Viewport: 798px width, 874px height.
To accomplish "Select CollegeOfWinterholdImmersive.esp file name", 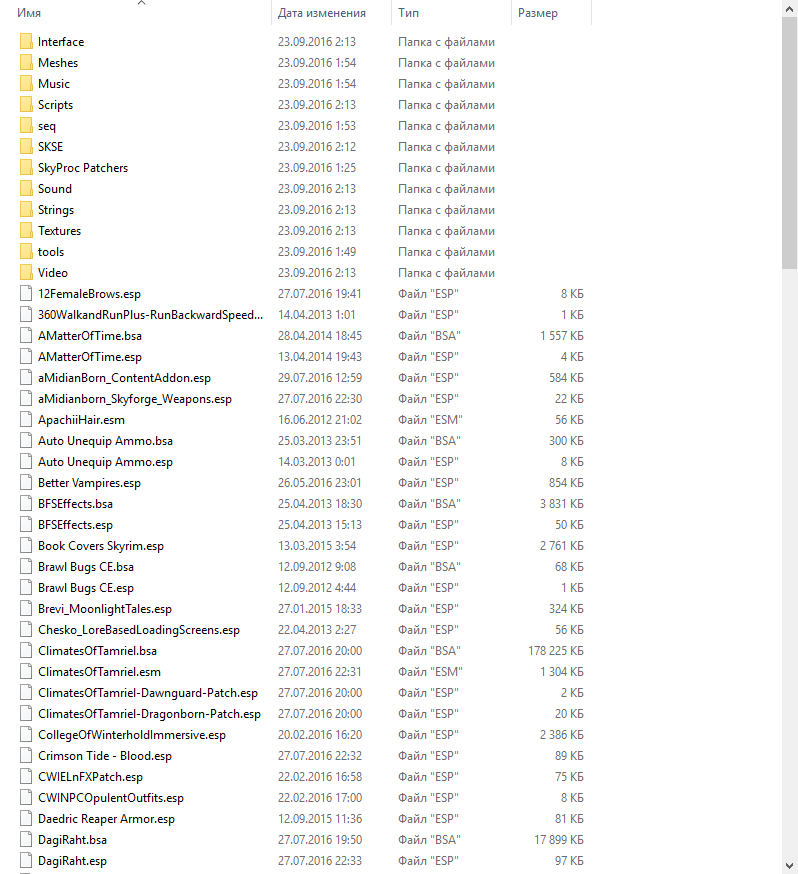I will tap(132, 735).
